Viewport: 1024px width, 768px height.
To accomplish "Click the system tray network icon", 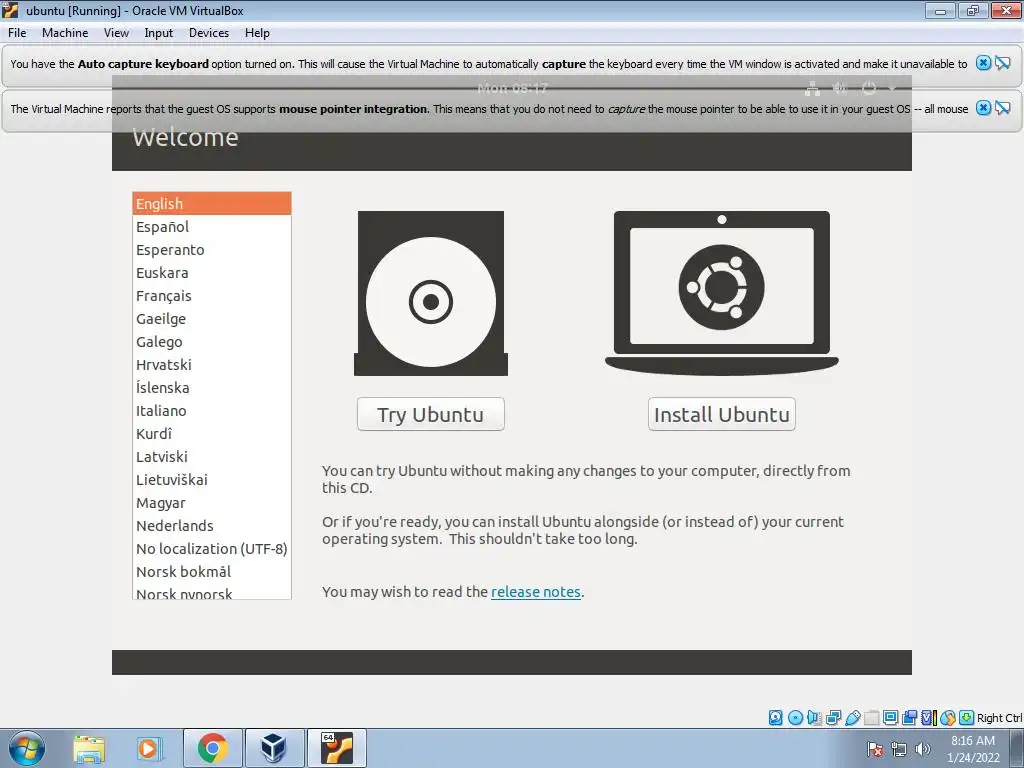I will pos(899,749).
